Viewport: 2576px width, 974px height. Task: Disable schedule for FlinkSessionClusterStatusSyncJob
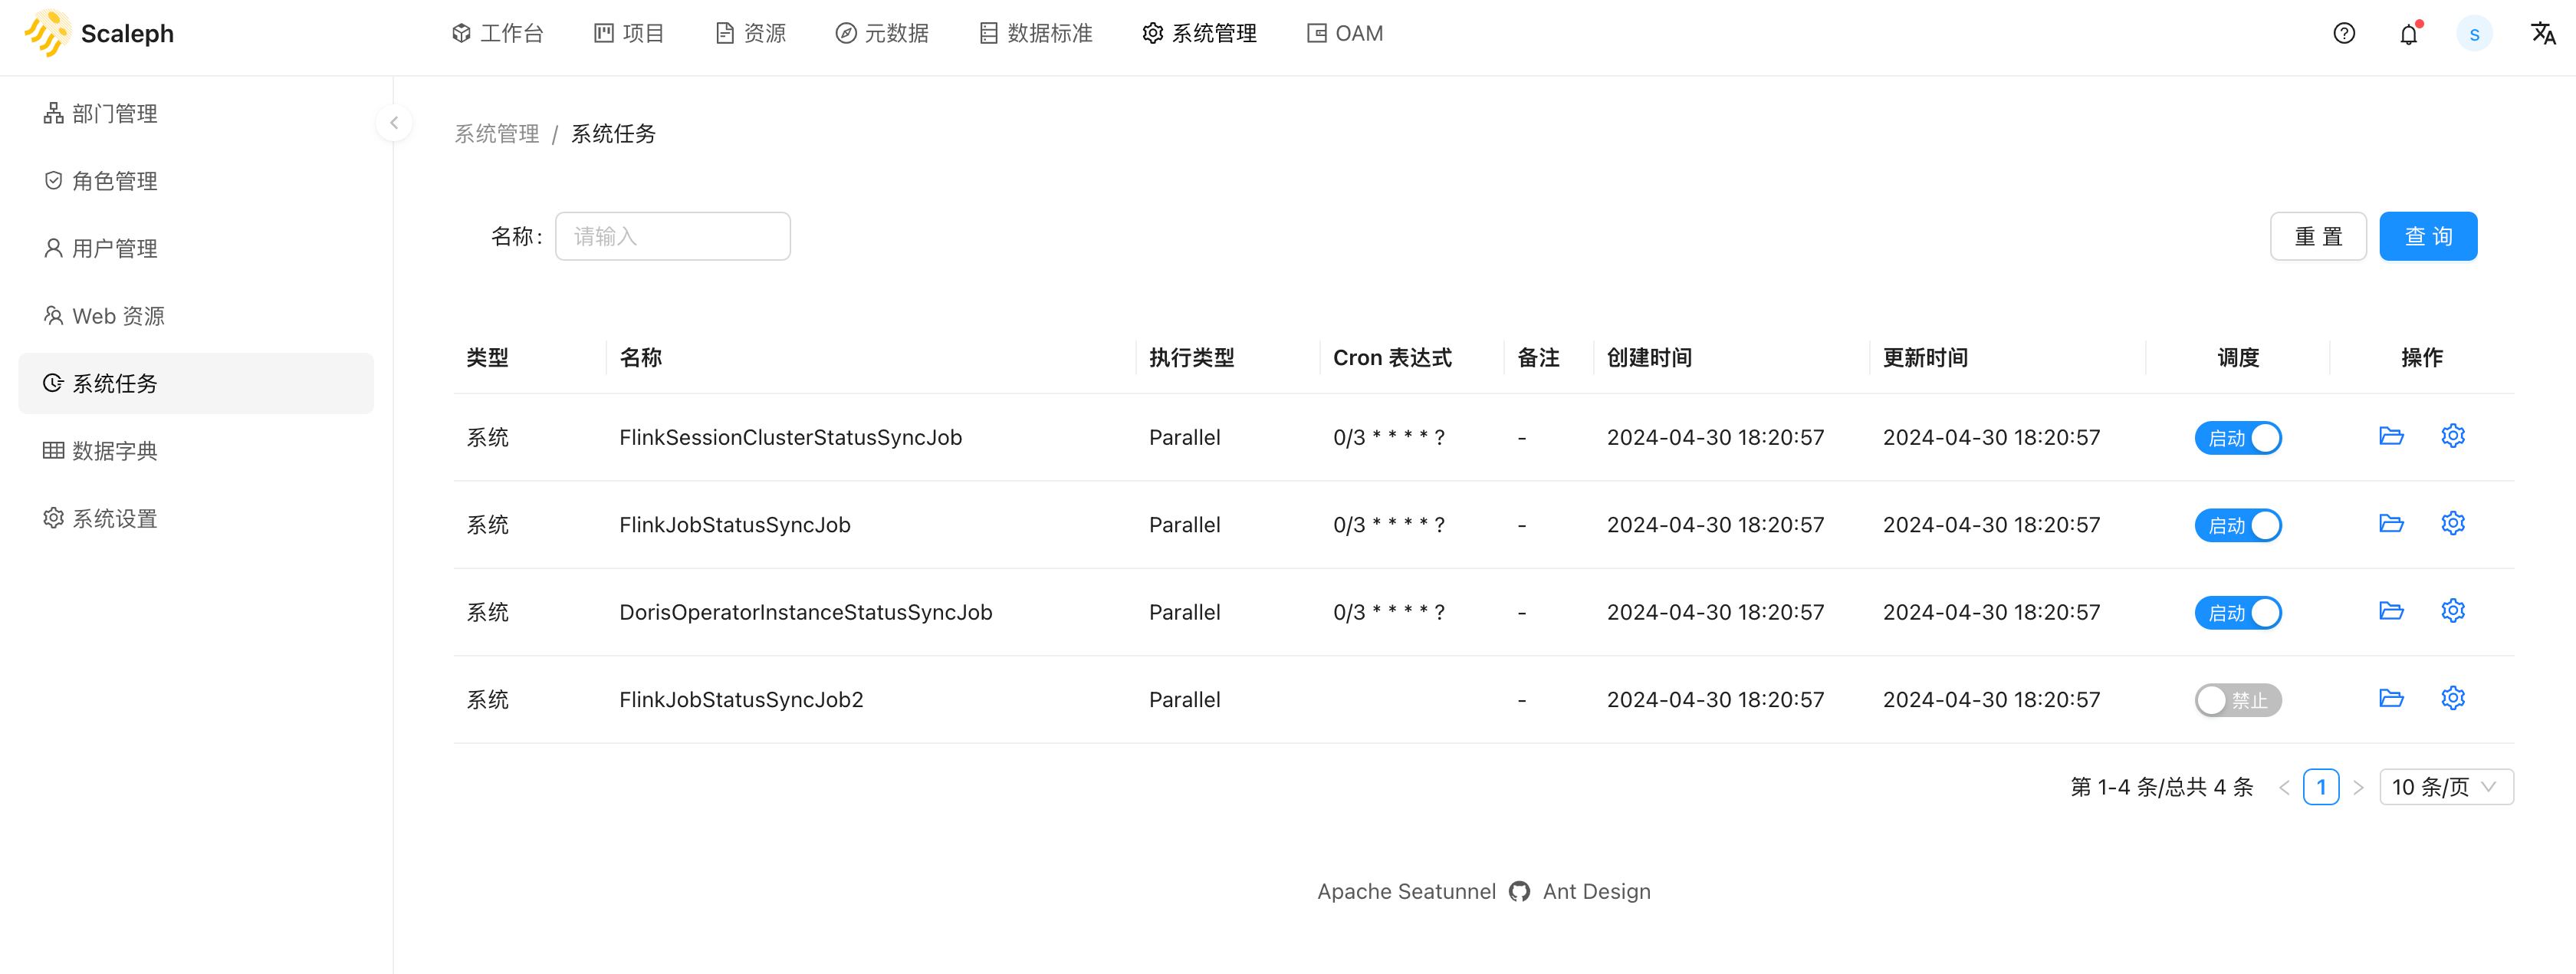coord(2238,438)
